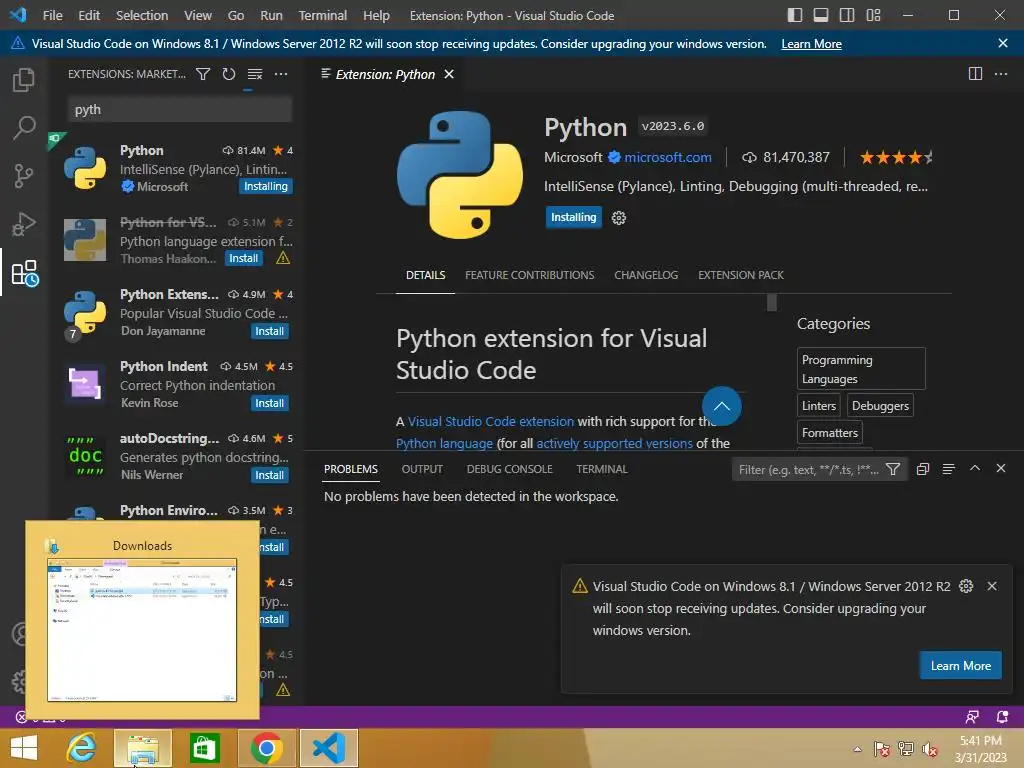Image resolution: width=1024 pixels, height=768 pixels.
Task: Toggle secondary side bar layout icon
Action: click(847, 15)
